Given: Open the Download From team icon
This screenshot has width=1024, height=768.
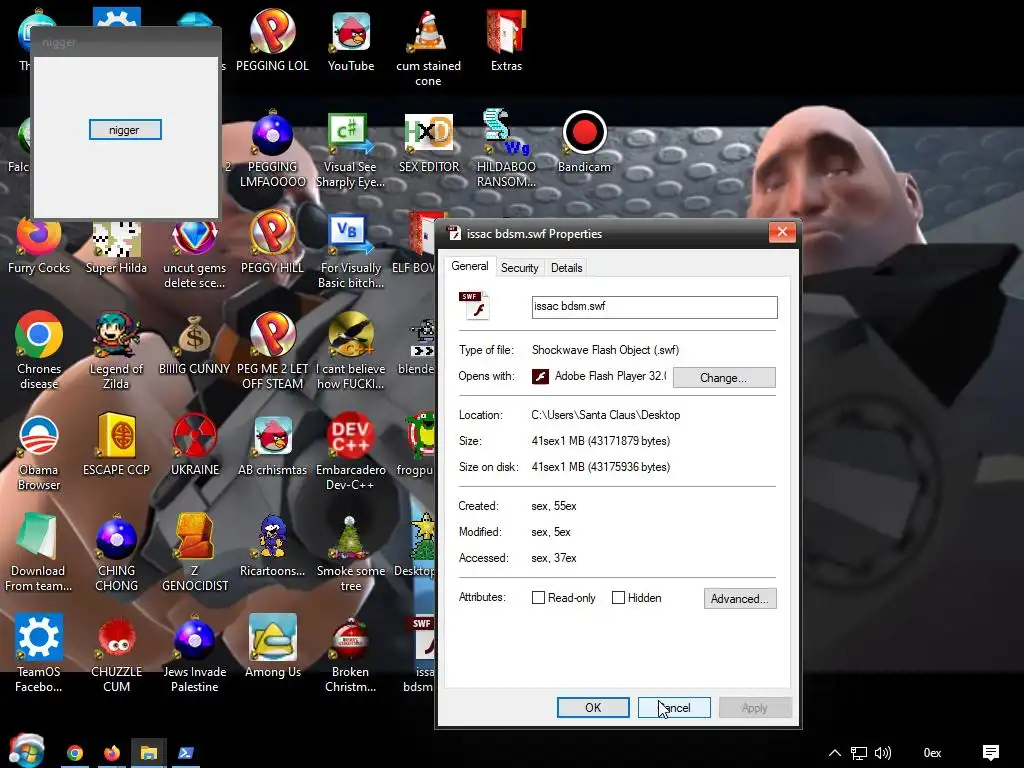Looking at the screenshot, I should pos(38,553).
